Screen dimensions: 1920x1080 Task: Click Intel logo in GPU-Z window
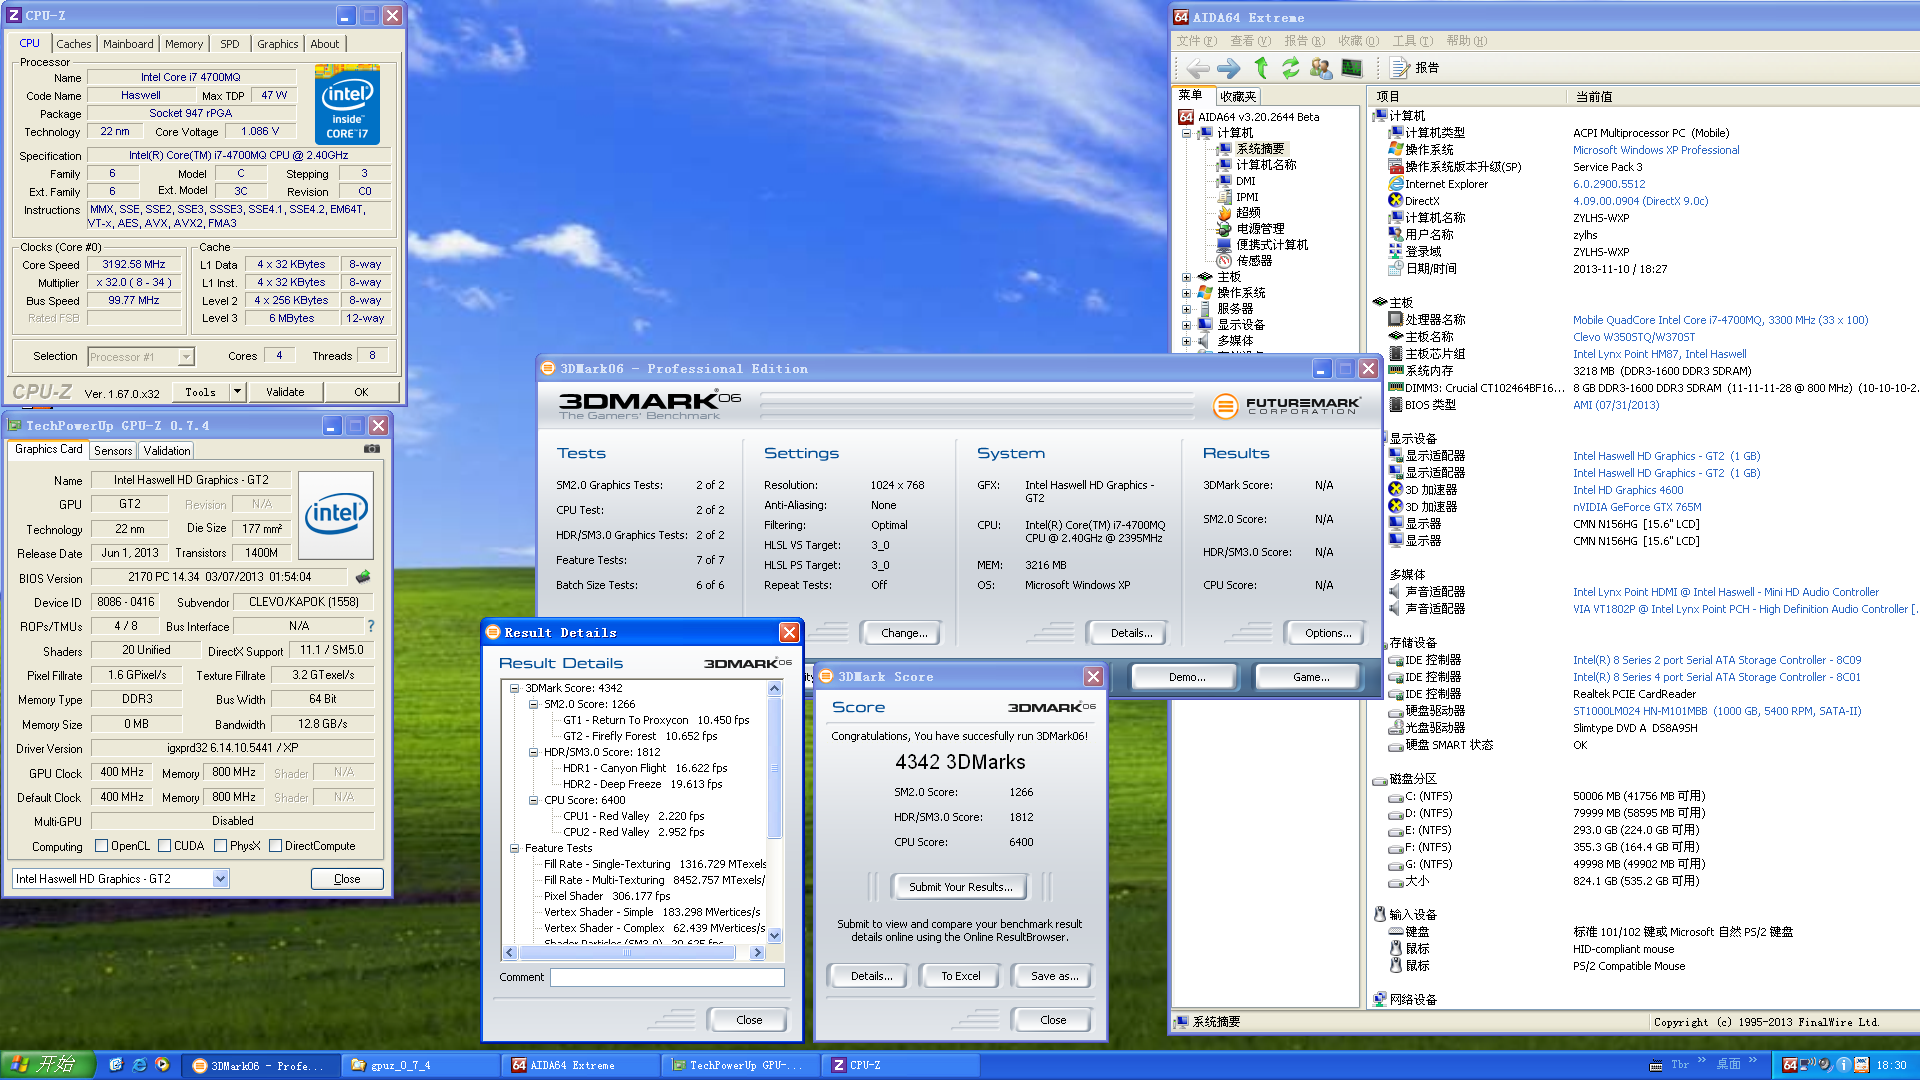pyautogui.click(x=336, y=514)
